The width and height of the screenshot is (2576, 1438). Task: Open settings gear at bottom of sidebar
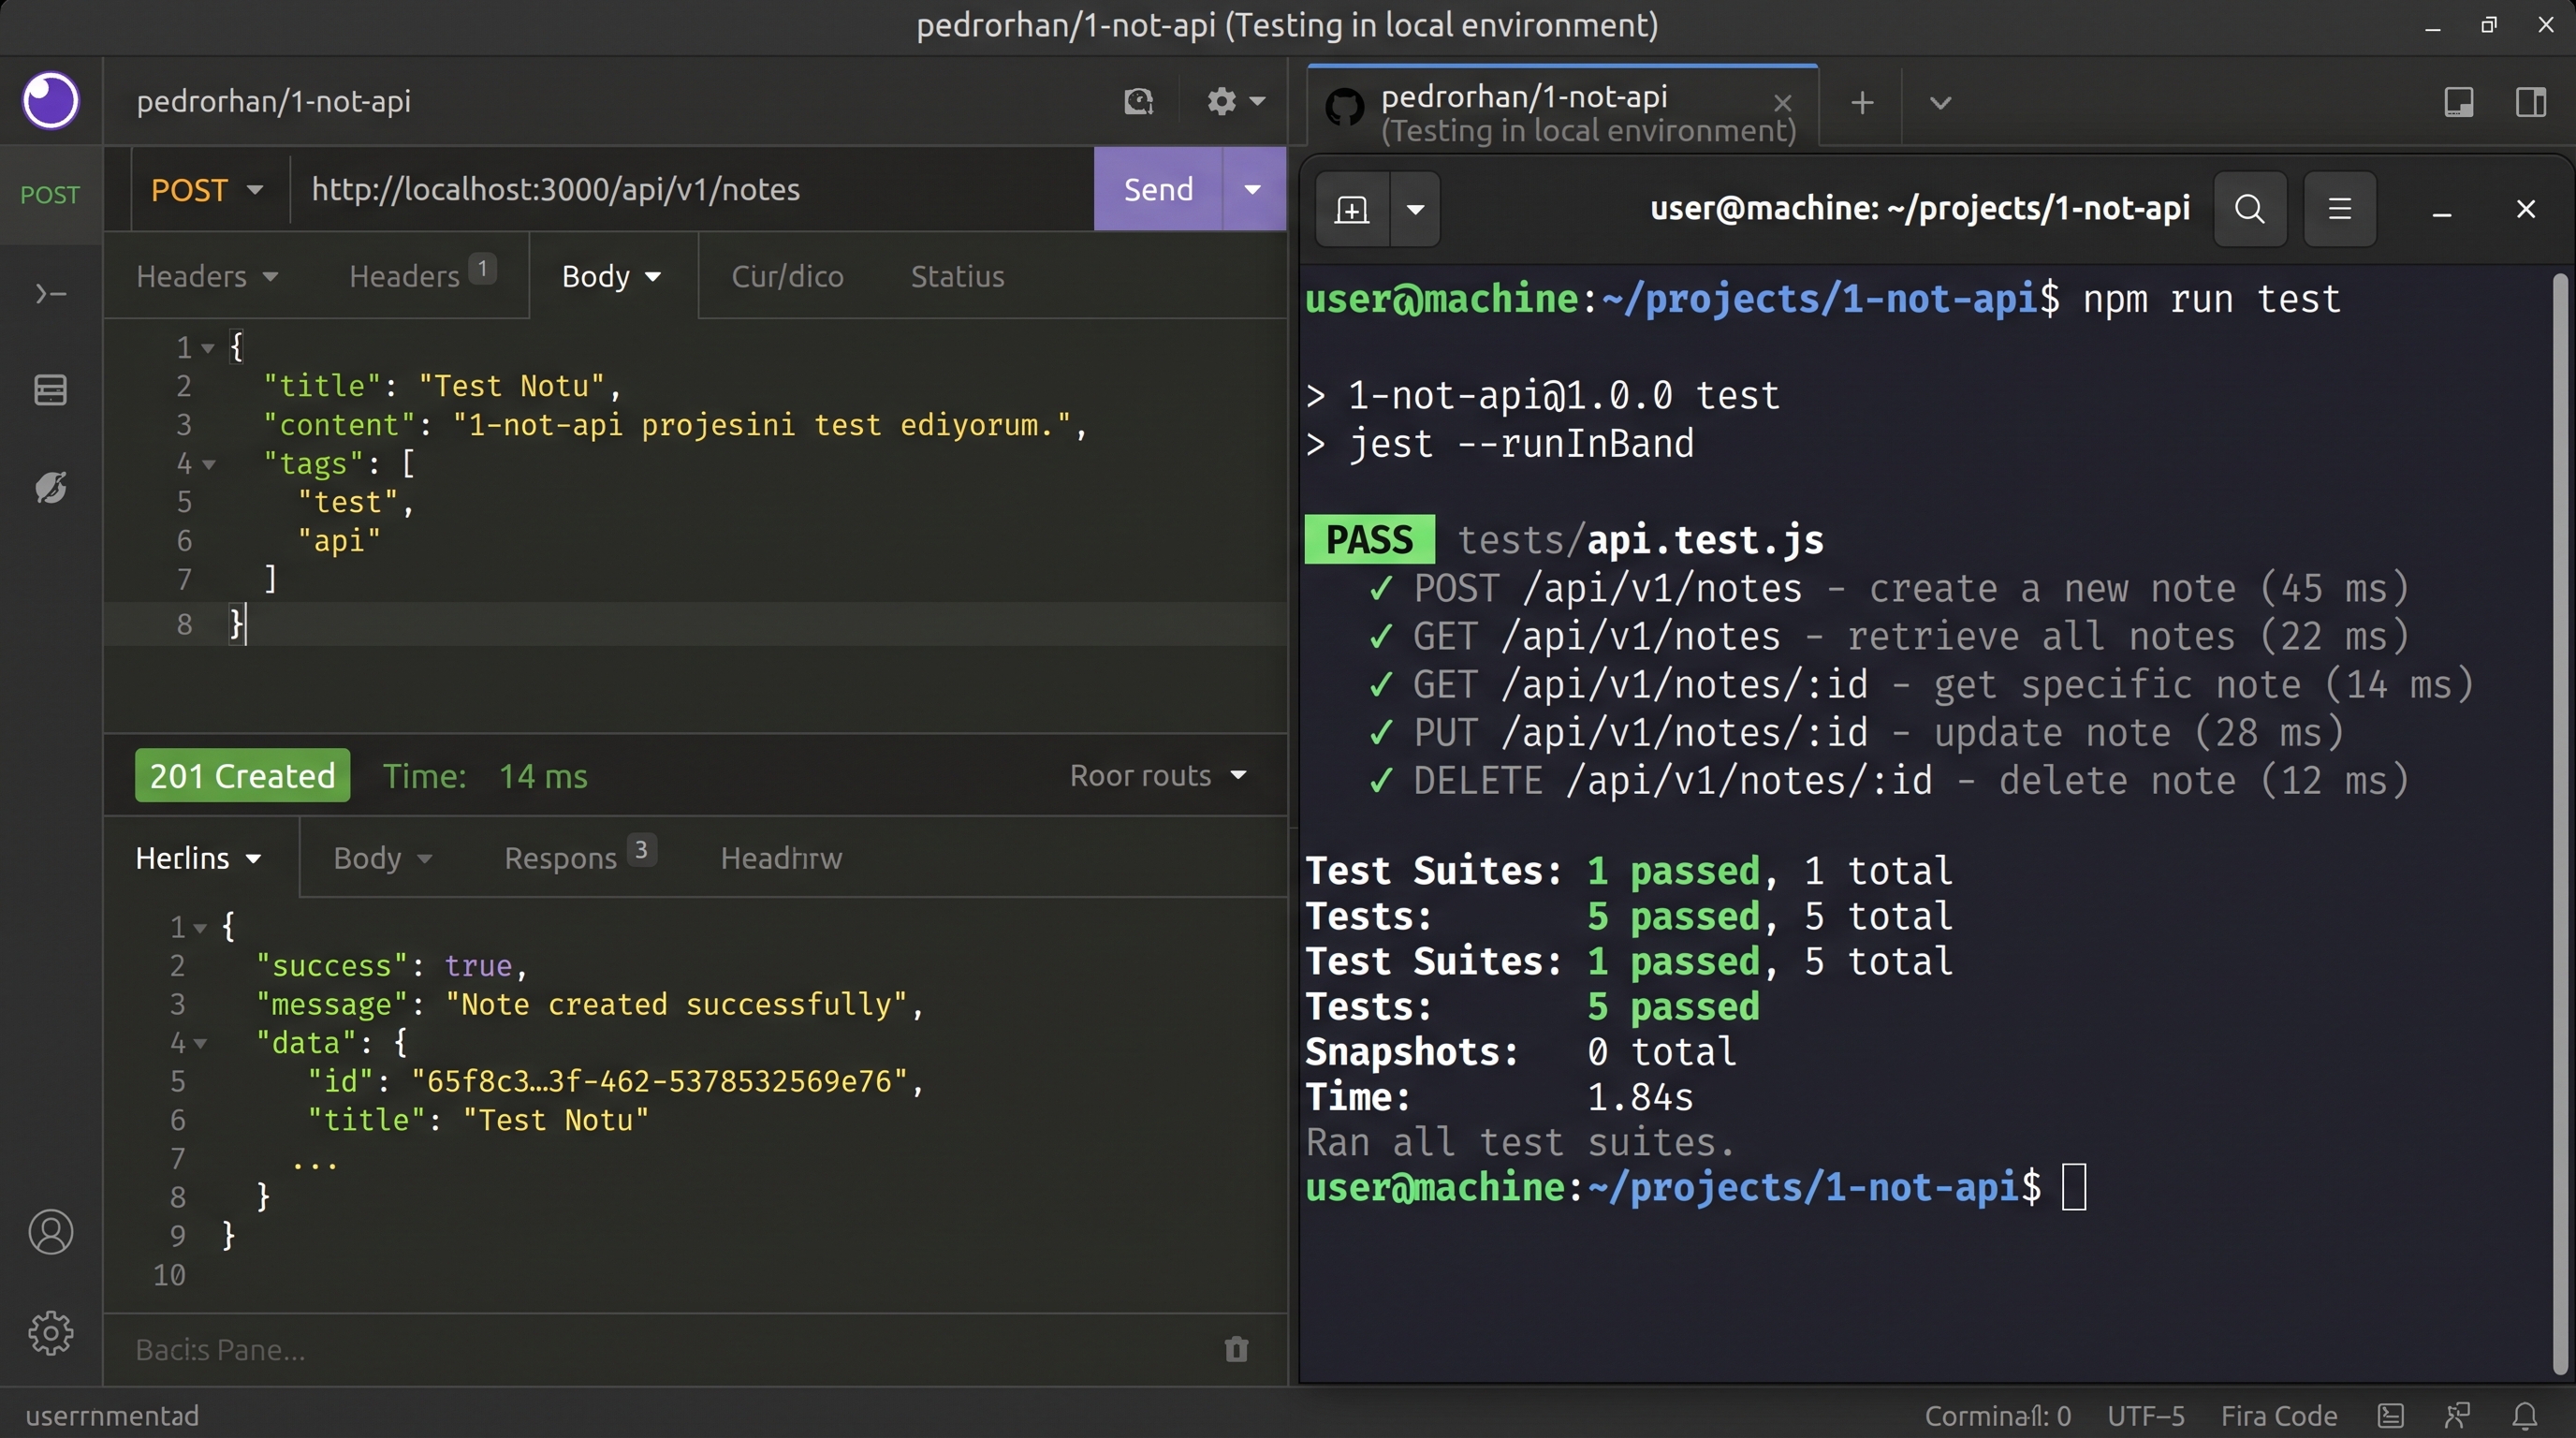pos(51,1333)
